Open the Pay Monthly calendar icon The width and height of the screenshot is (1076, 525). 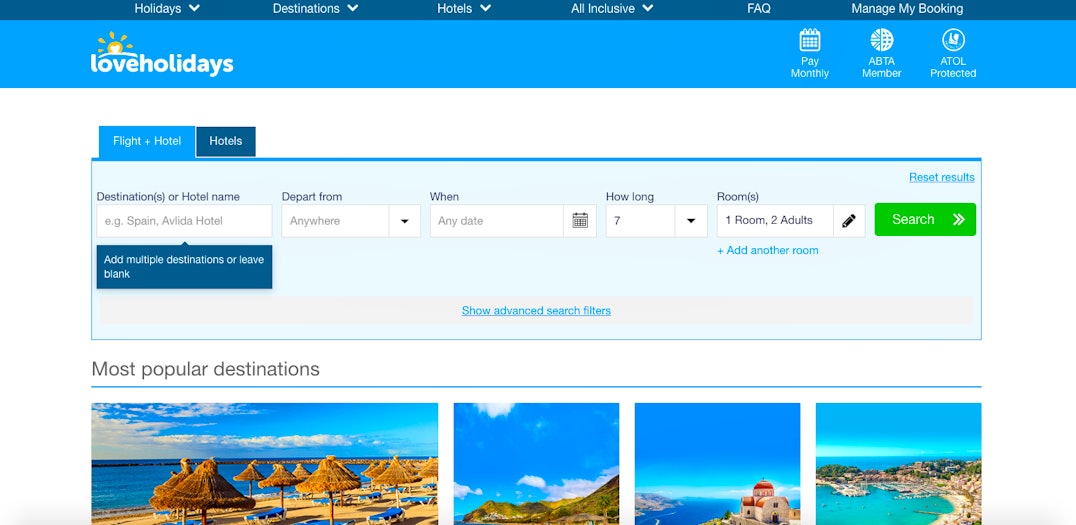[810, 40]
